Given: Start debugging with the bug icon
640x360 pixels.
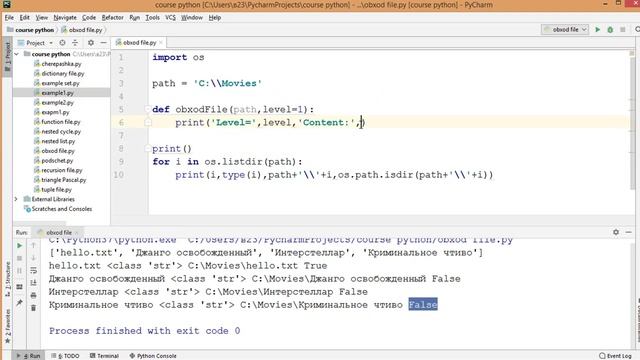Looking at the screenshot, I should pyautogui.click(x=610, y=29).
